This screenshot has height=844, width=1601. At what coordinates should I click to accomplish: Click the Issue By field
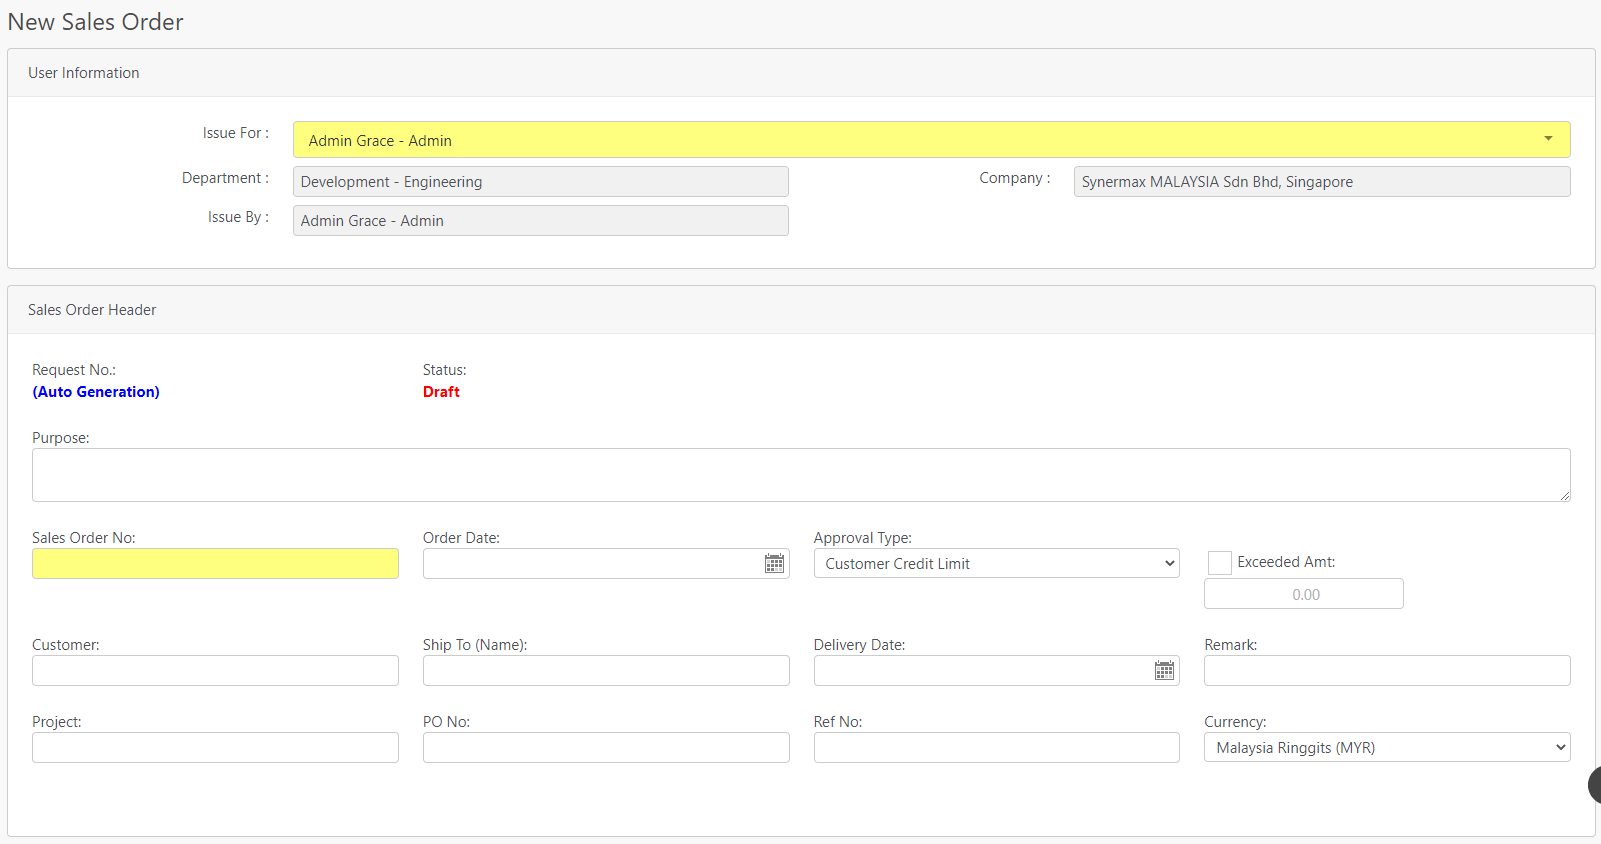click(x=540, y=220)
